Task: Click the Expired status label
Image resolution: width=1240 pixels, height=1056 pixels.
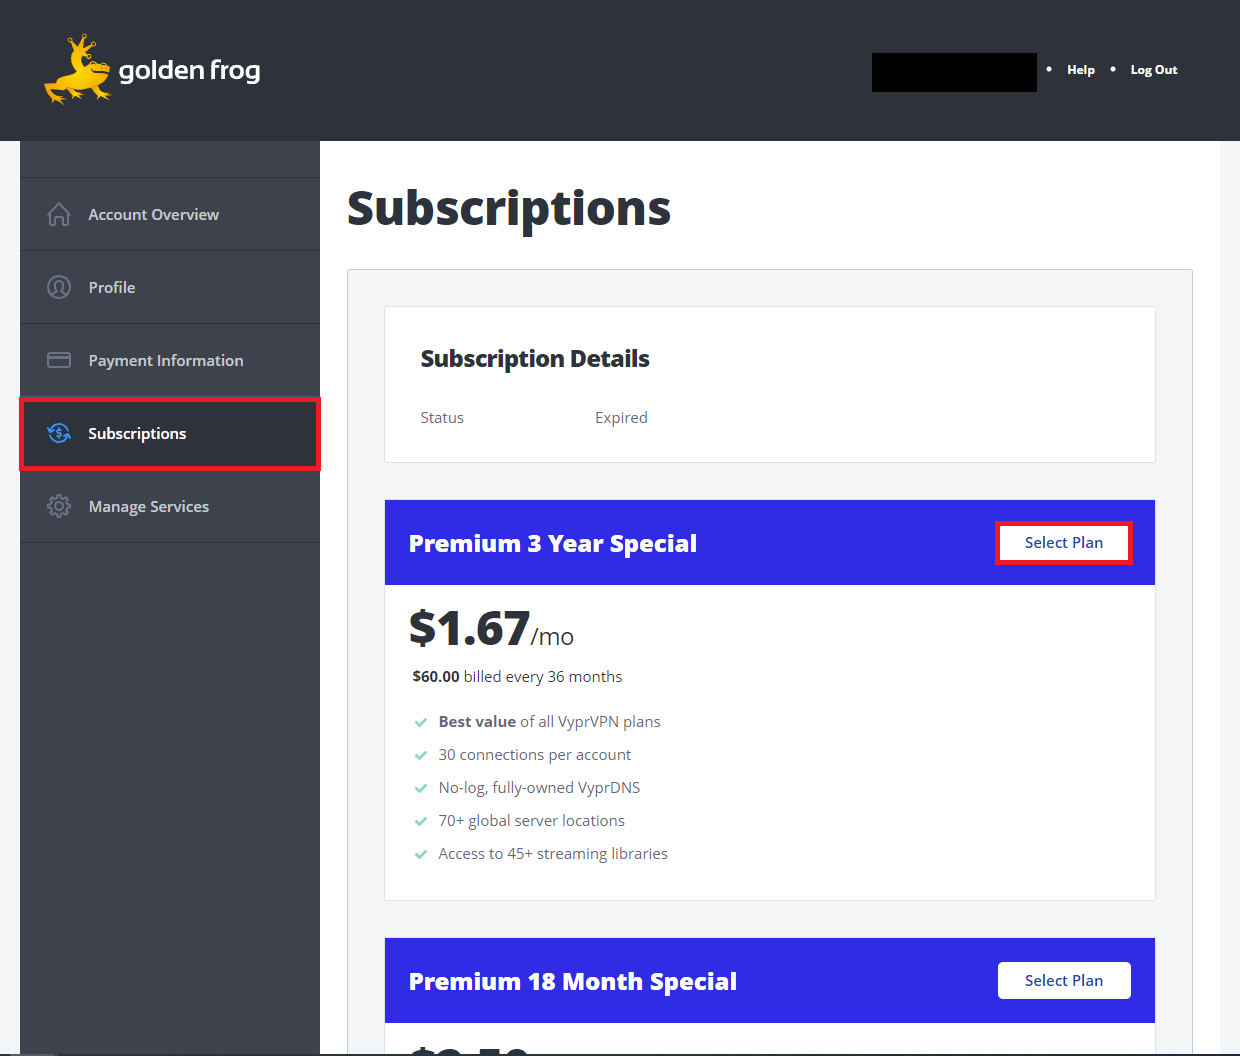Action: pyautogui.click(x=621, y=417)
